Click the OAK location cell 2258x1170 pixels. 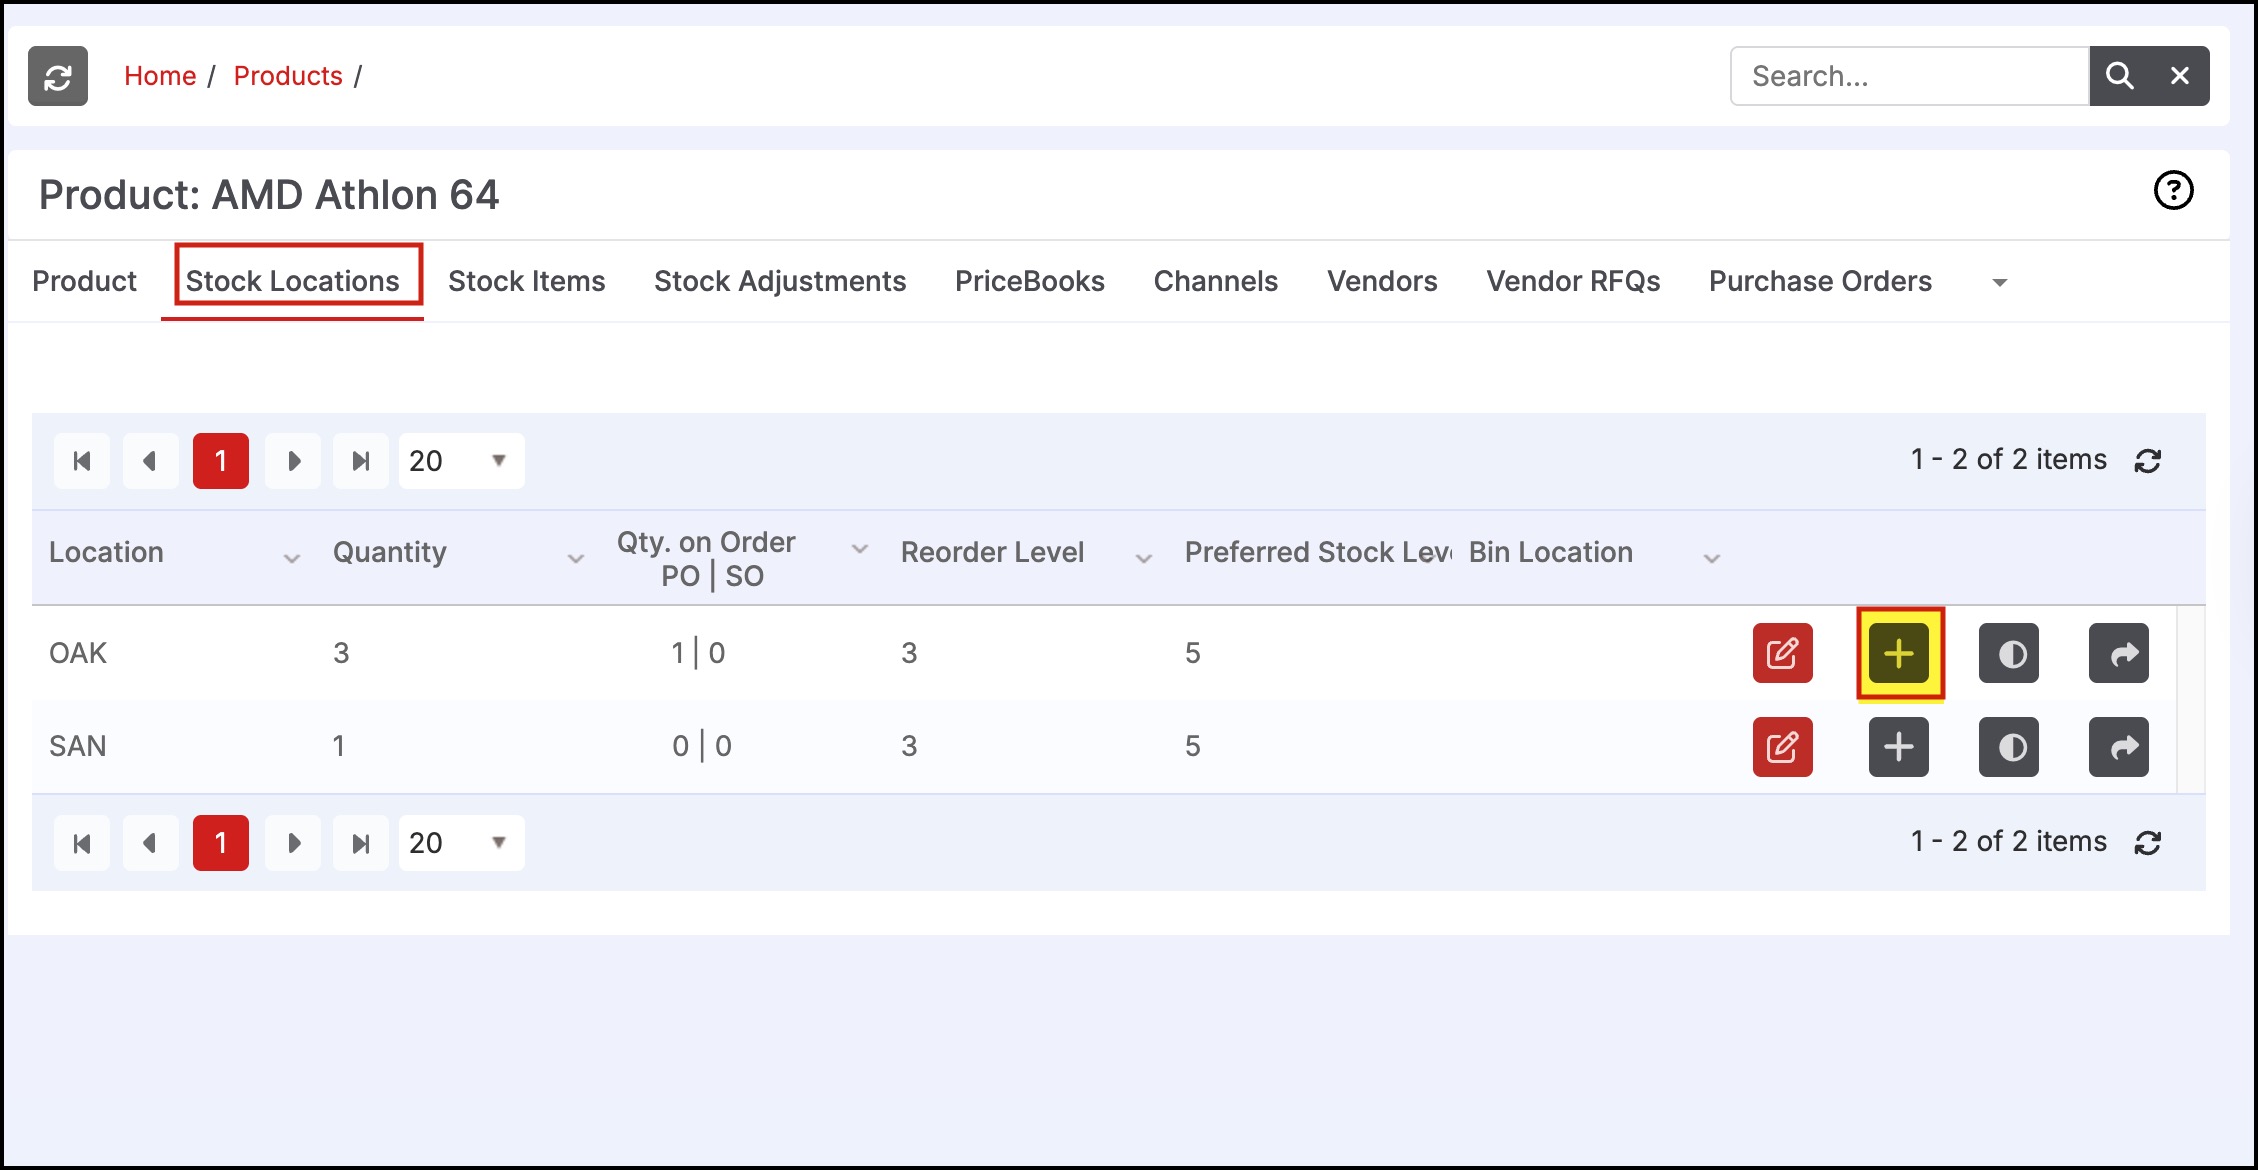coord(78,653)
